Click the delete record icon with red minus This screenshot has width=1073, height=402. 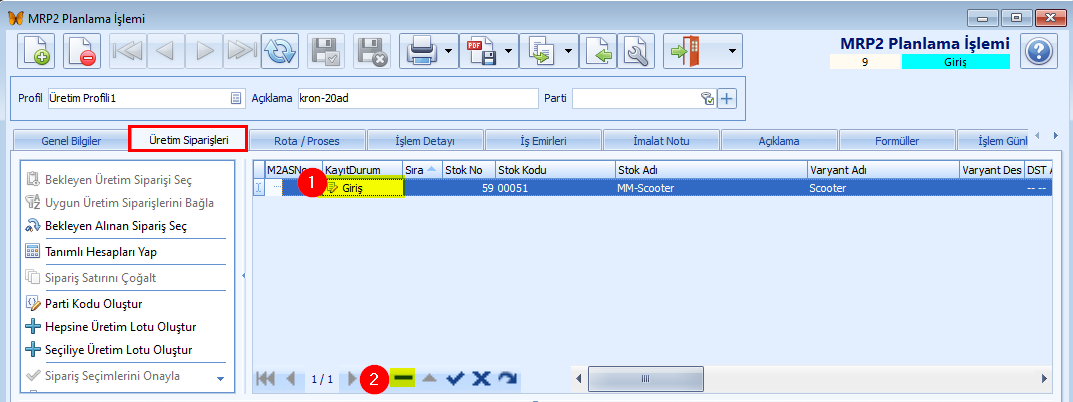(x=82, y=51)
